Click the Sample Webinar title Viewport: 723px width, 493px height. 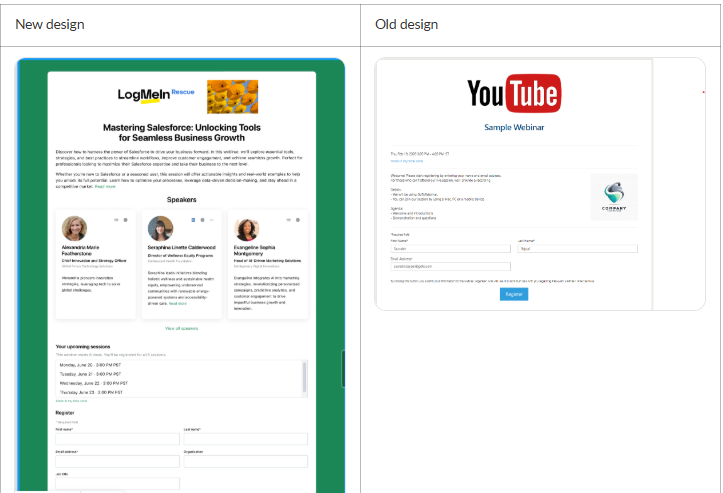[x=513, y=127]
